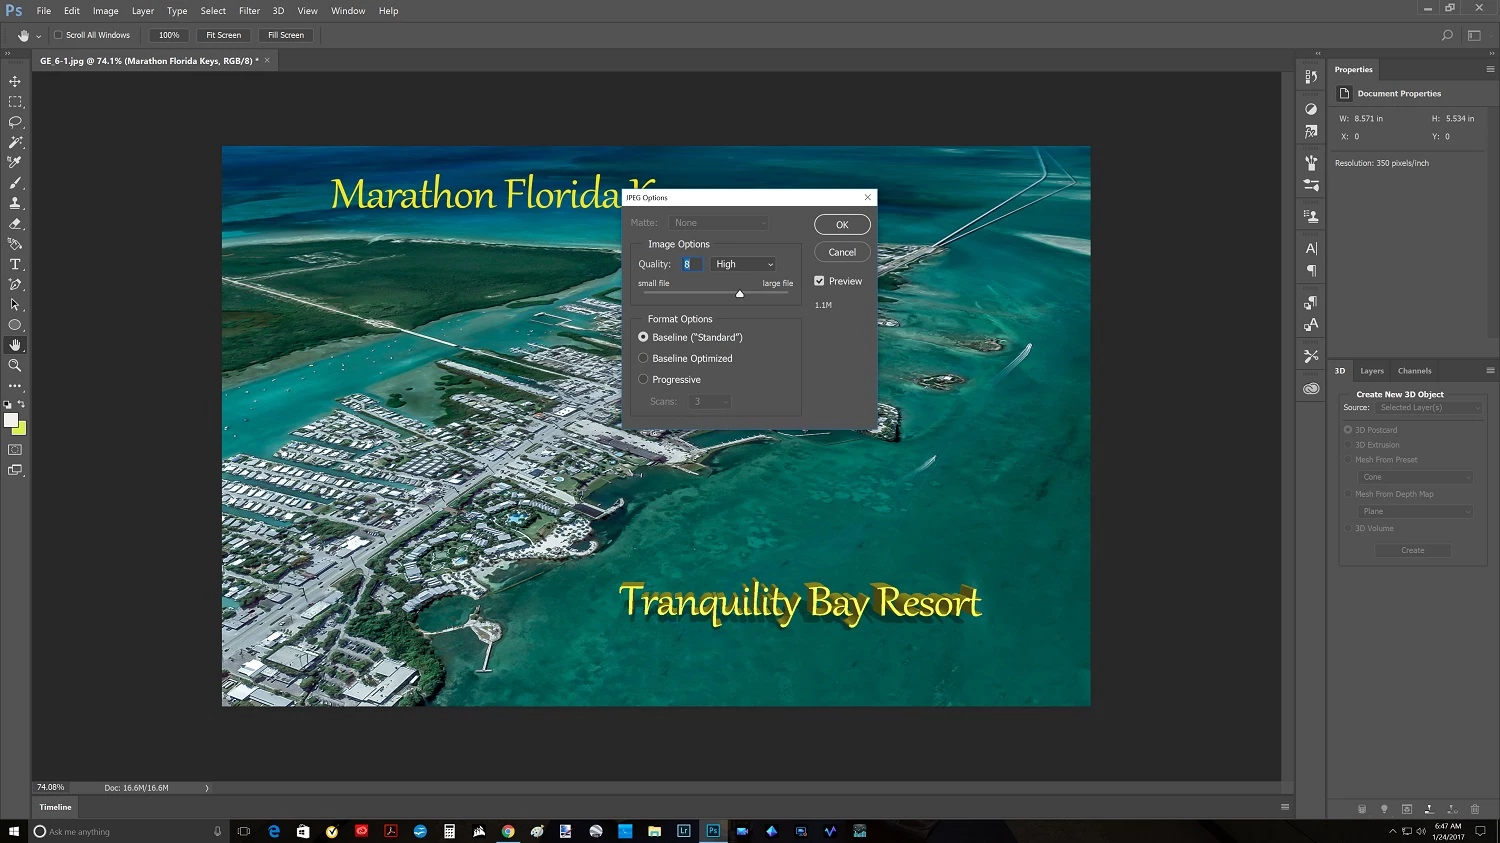Screen dimensions: 1500x843
Task: Toggle Quick Mask mode icon
Action: pos(15,450)
